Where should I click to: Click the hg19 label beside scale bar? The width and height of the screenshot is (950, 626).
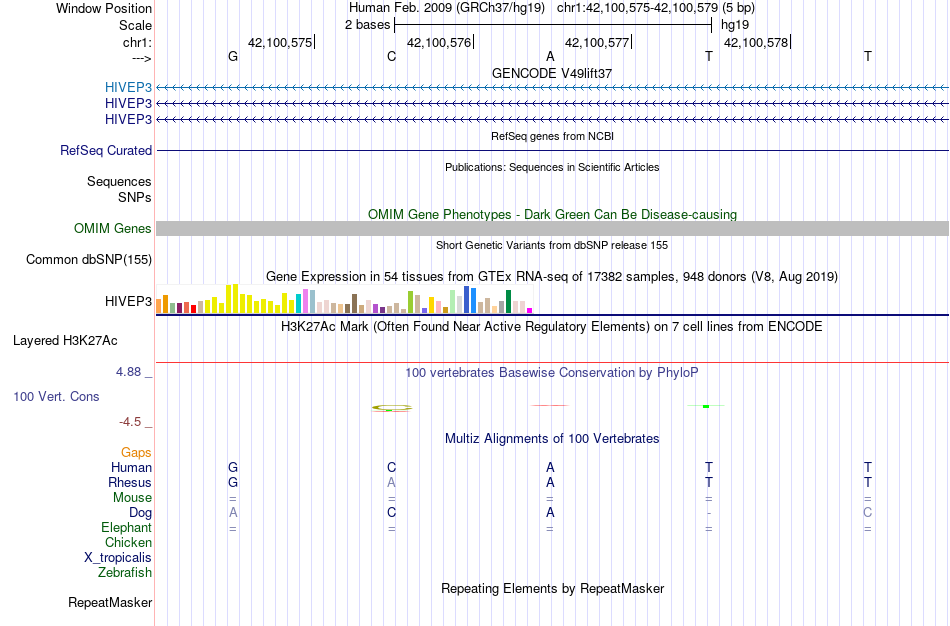coord(735,25)
